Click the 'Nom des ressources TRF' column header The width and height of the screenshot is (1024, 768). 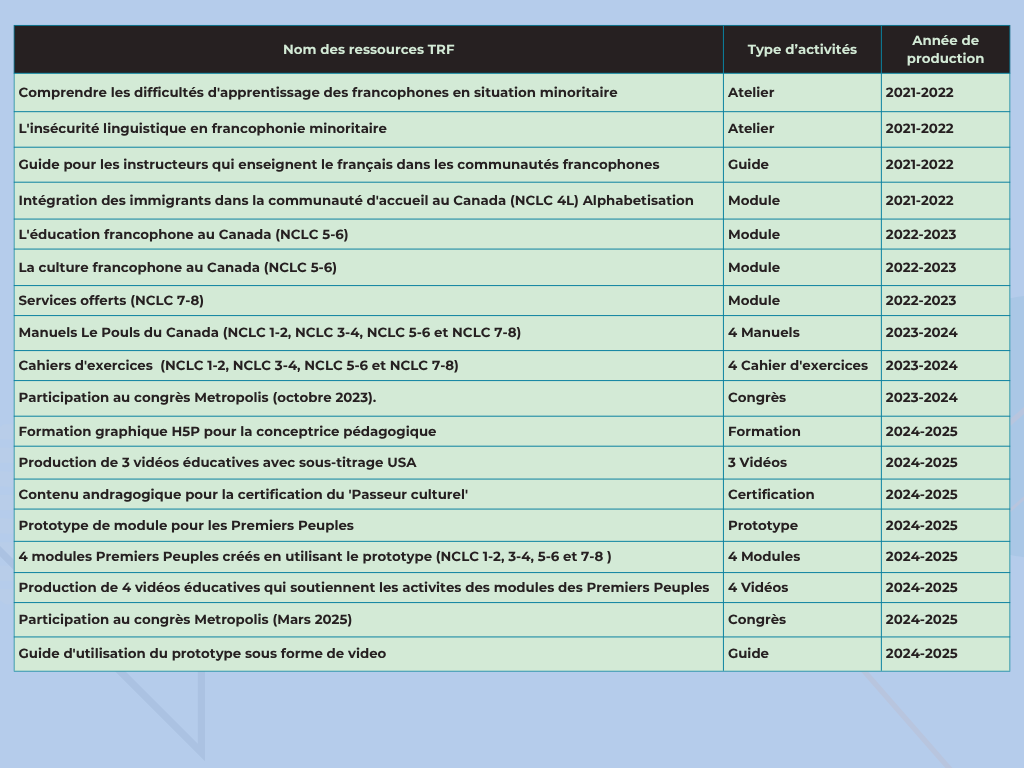tap(368, 49)
